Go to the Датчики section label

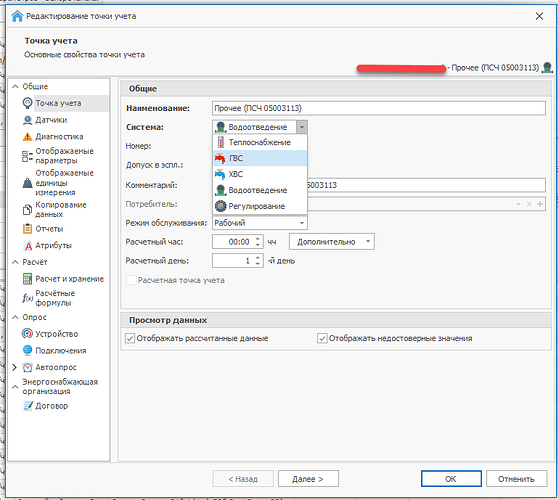point(51,120)
